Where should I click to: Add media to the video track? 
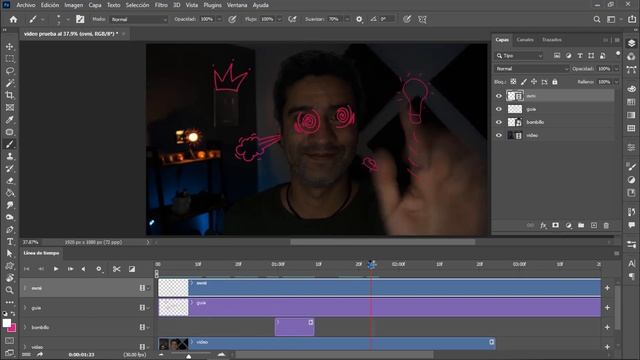[x=607, y=347]
